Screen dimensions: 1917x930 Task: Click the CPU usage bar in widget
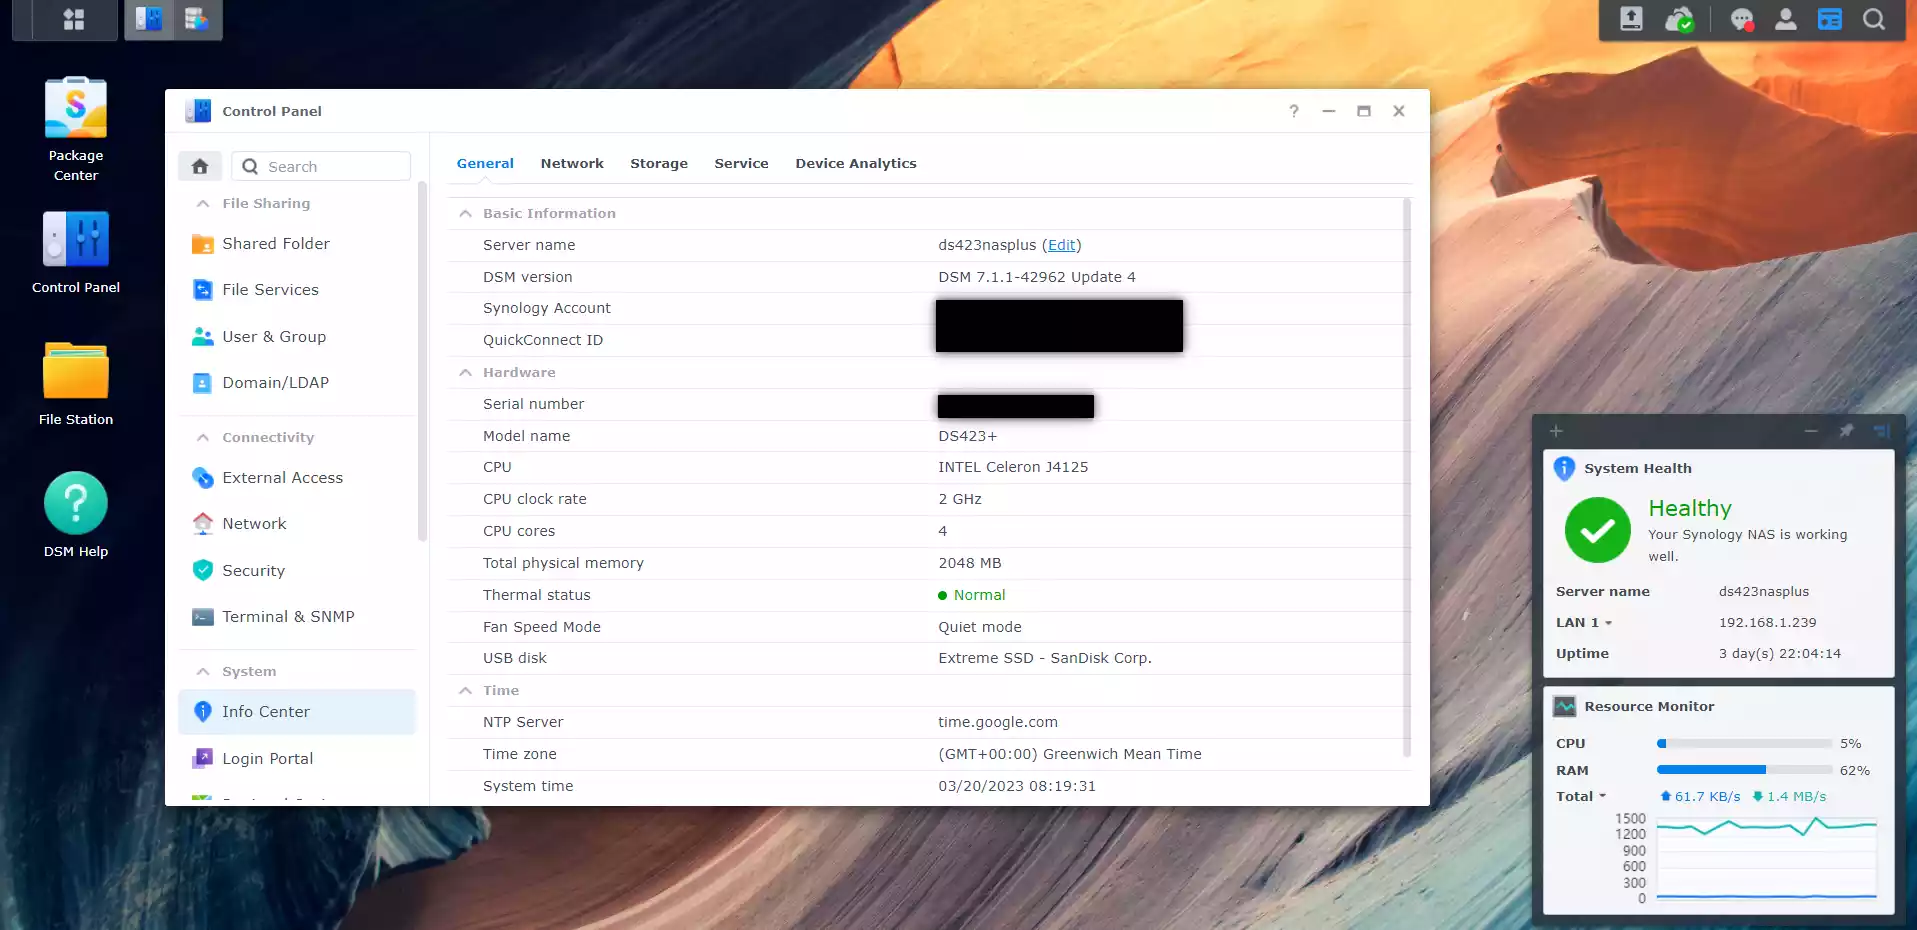tap(1744, 744)
